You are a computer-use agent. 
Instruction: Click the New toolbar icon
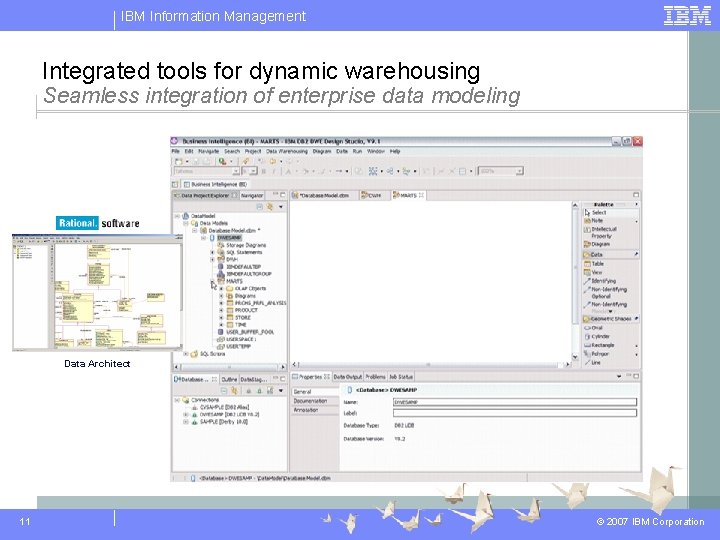(179, 161)
